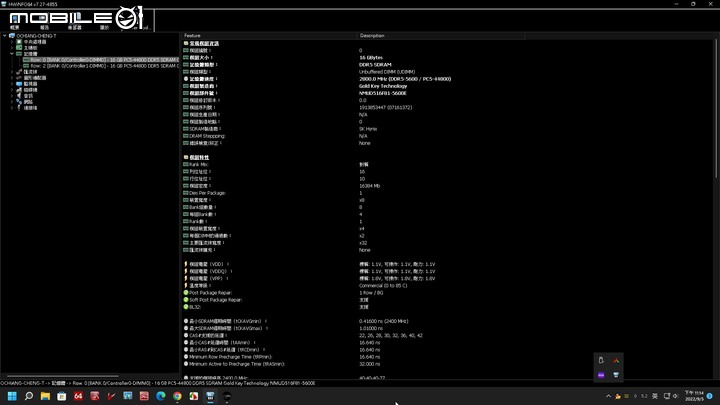The height and width of the screenshot is (405, 720).
Task: Select the 音訊 audio speaker icon
Action: click(19, 96)
